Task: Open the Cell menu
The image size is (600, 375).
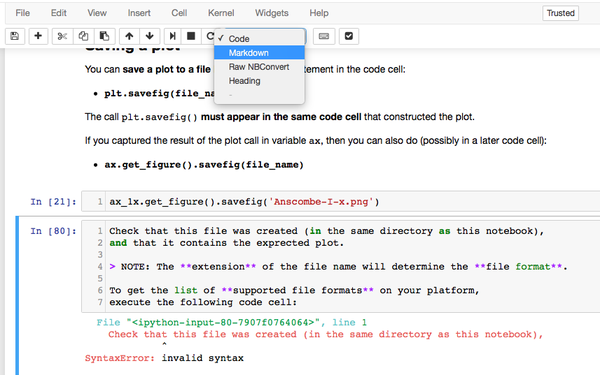Action: [179, 13]
